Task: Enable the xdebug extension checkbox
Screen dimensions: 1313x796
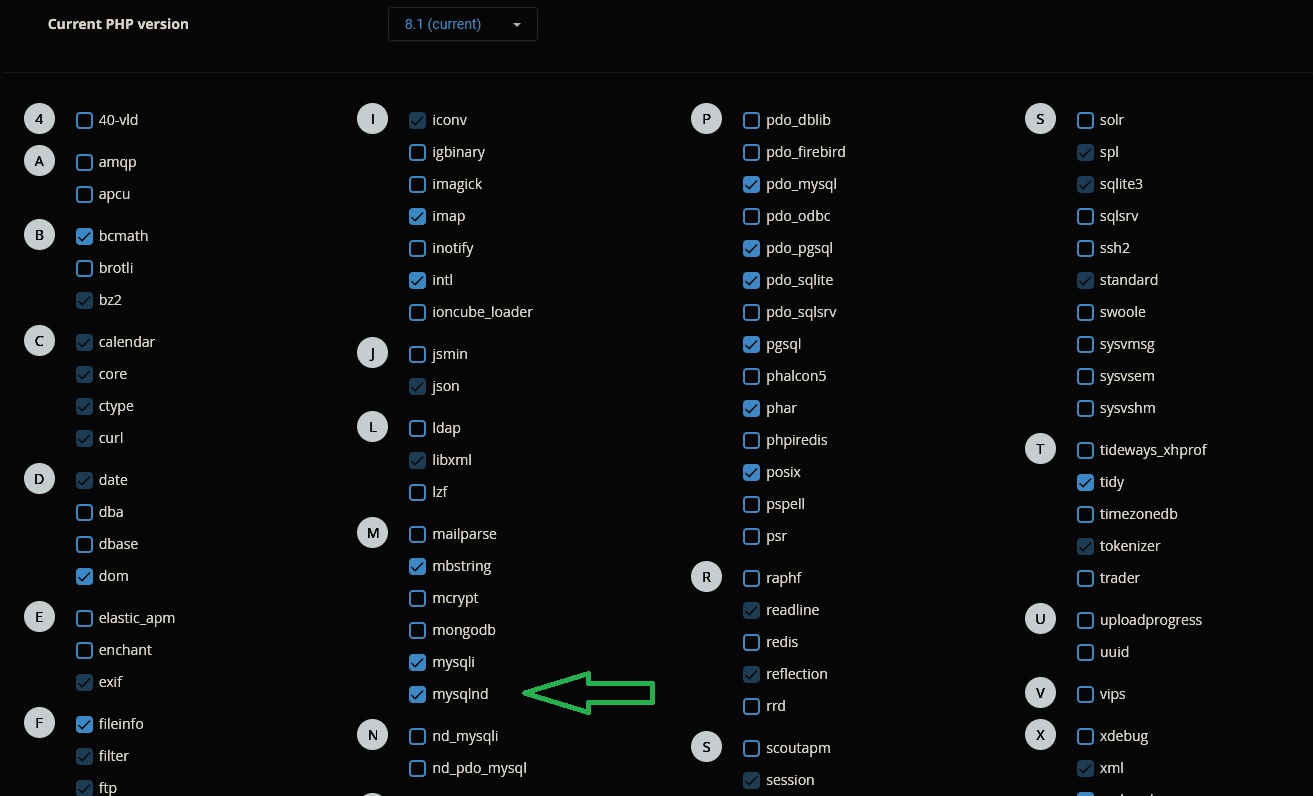Action: point(1085,736)
